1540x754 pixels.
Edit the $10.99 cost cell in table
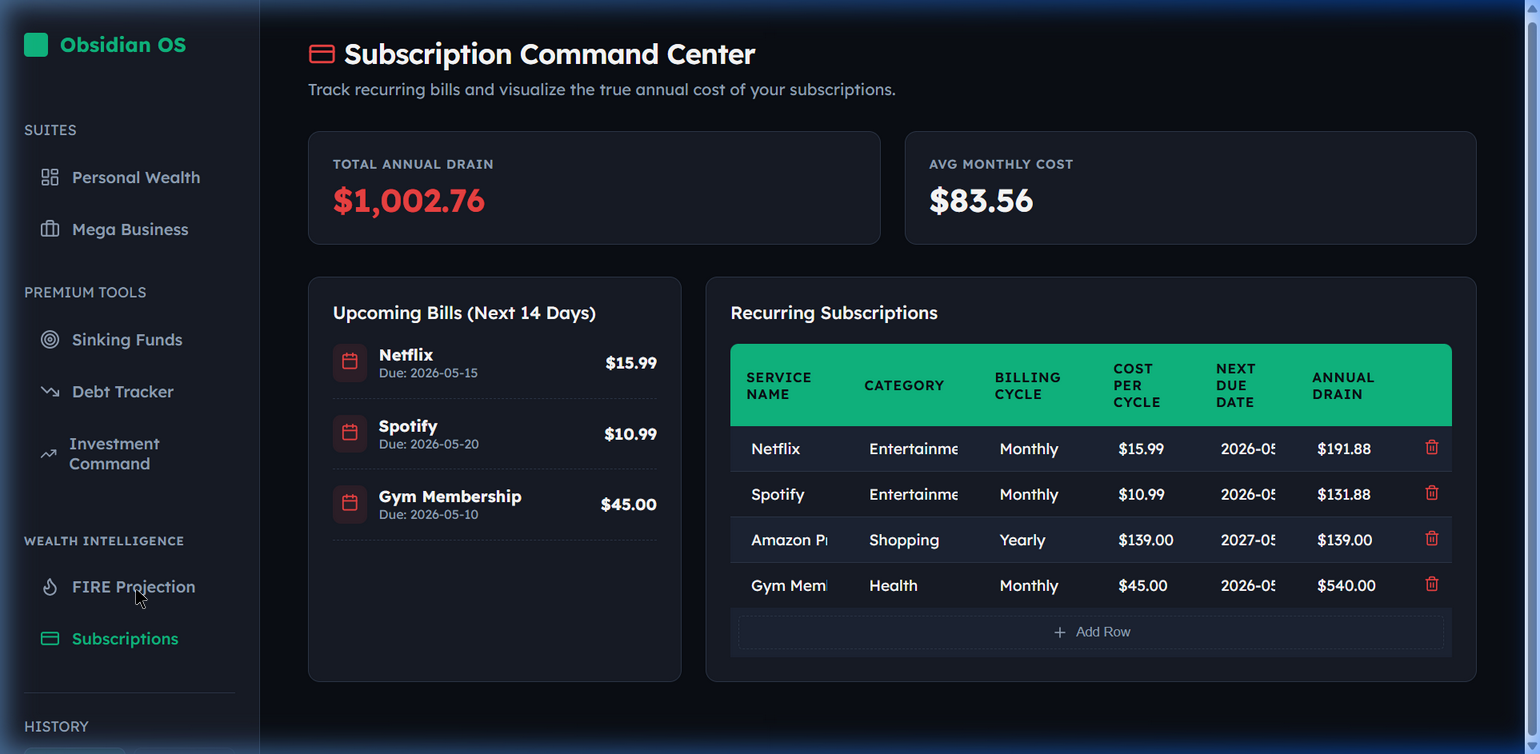coord(1148,494)
